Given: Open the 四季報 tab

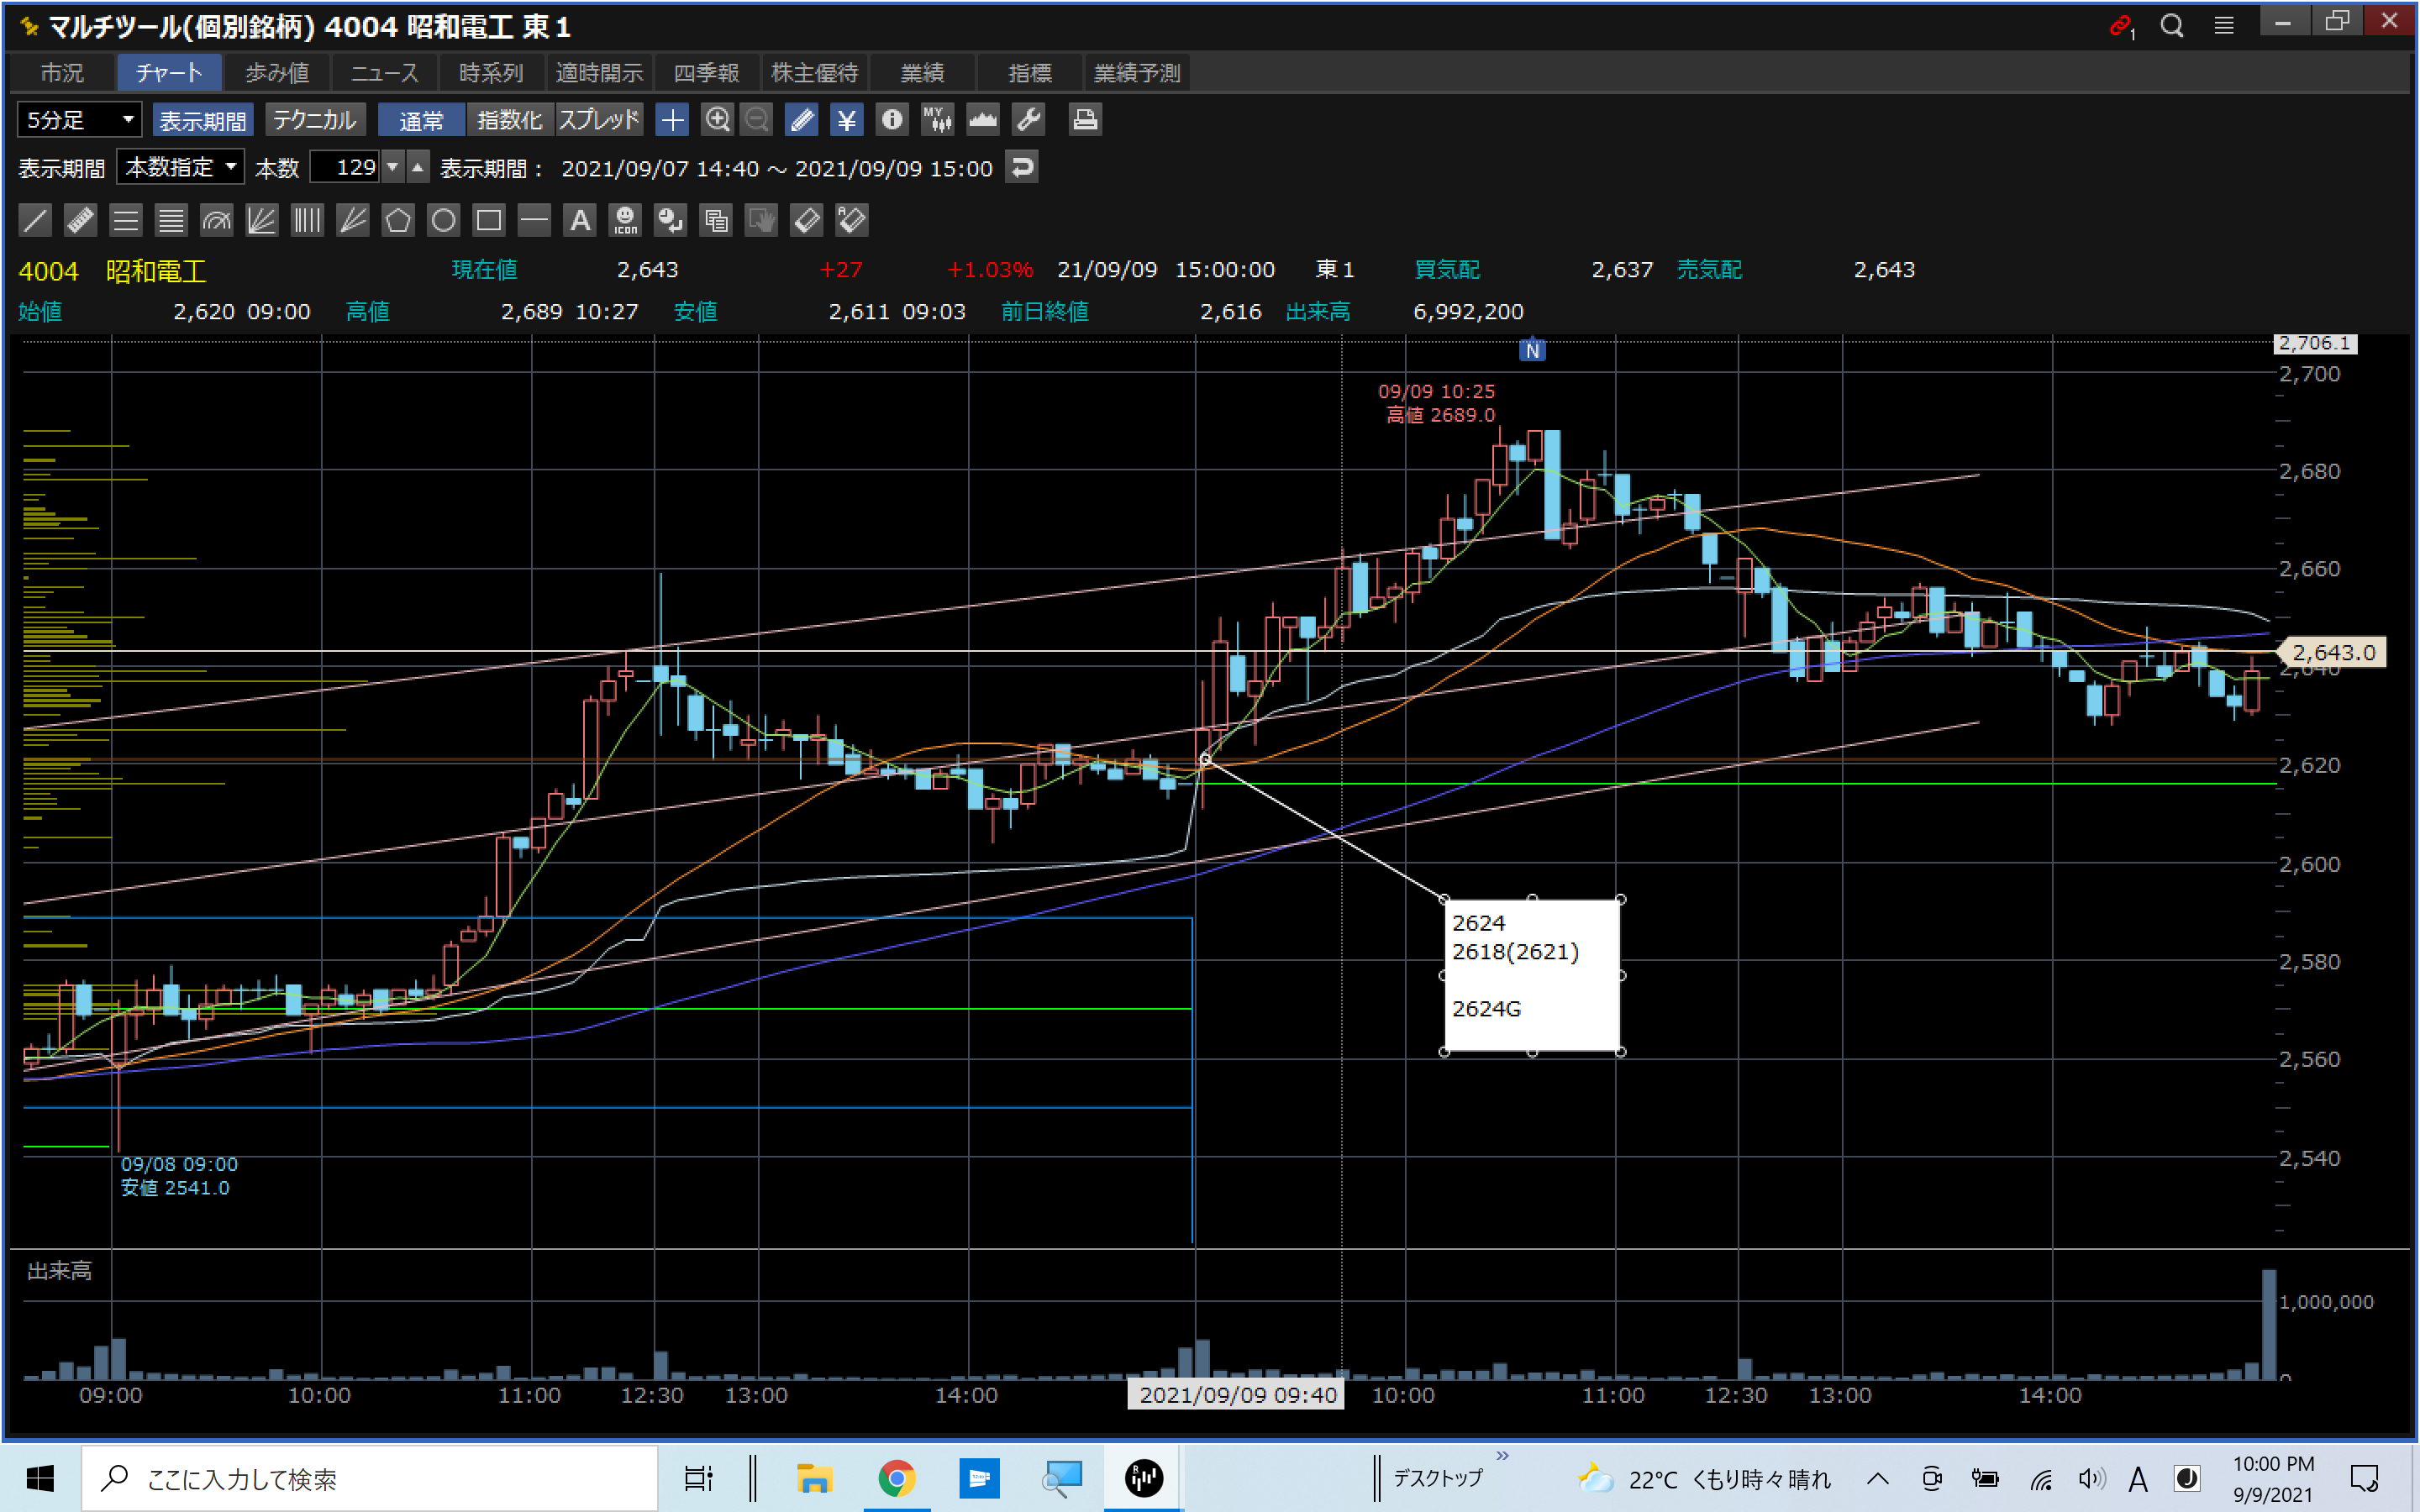Looking at the screenshot, I should (x=706, y=73).
